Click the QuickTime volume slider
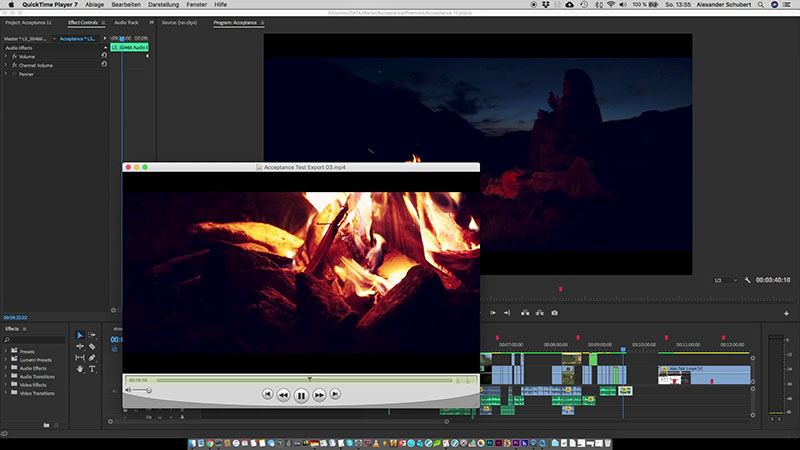Screen dimensions: 800x450 145,390
